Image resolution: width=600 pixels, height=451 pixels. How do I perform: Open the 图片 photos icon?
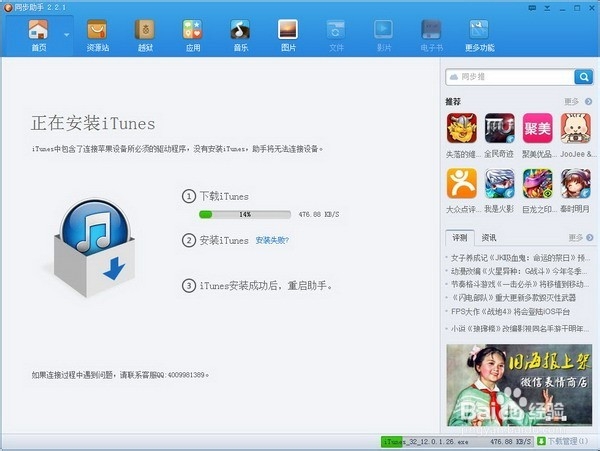pyautogui.click(x=288, y=36)
